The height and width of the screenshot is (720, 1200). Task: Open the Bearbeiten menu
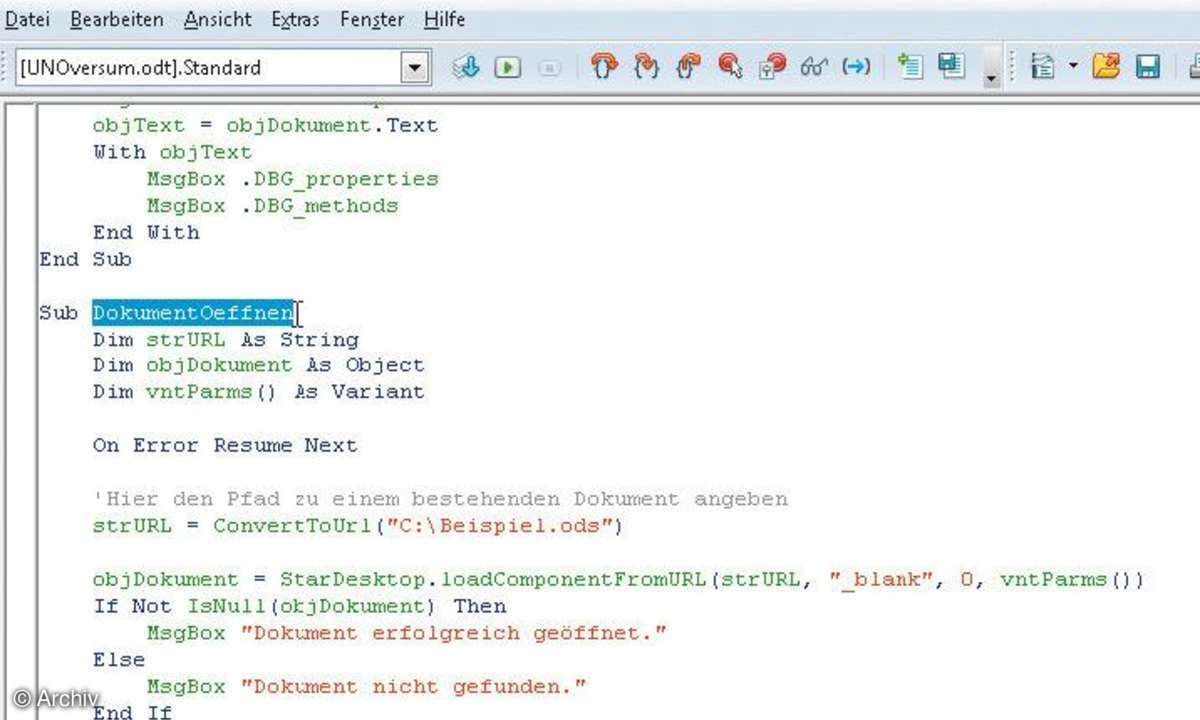(x=117, y=19)
